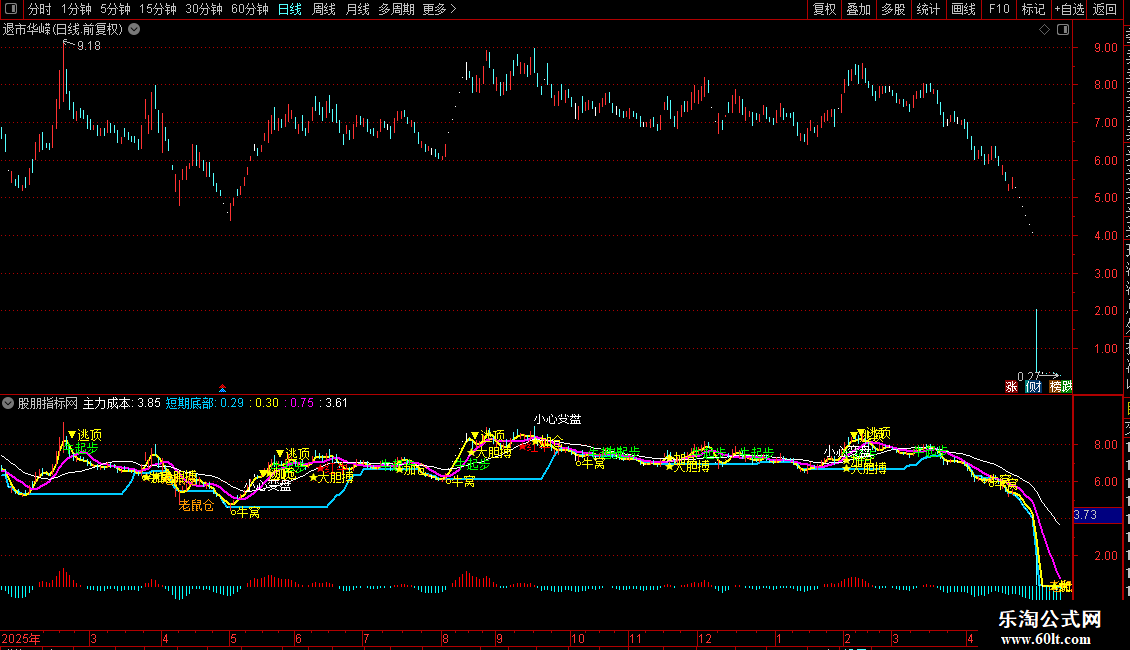Switch to the 30分钟 period
This screenshot has width=1130, height=650.
(x=204, y=9)
